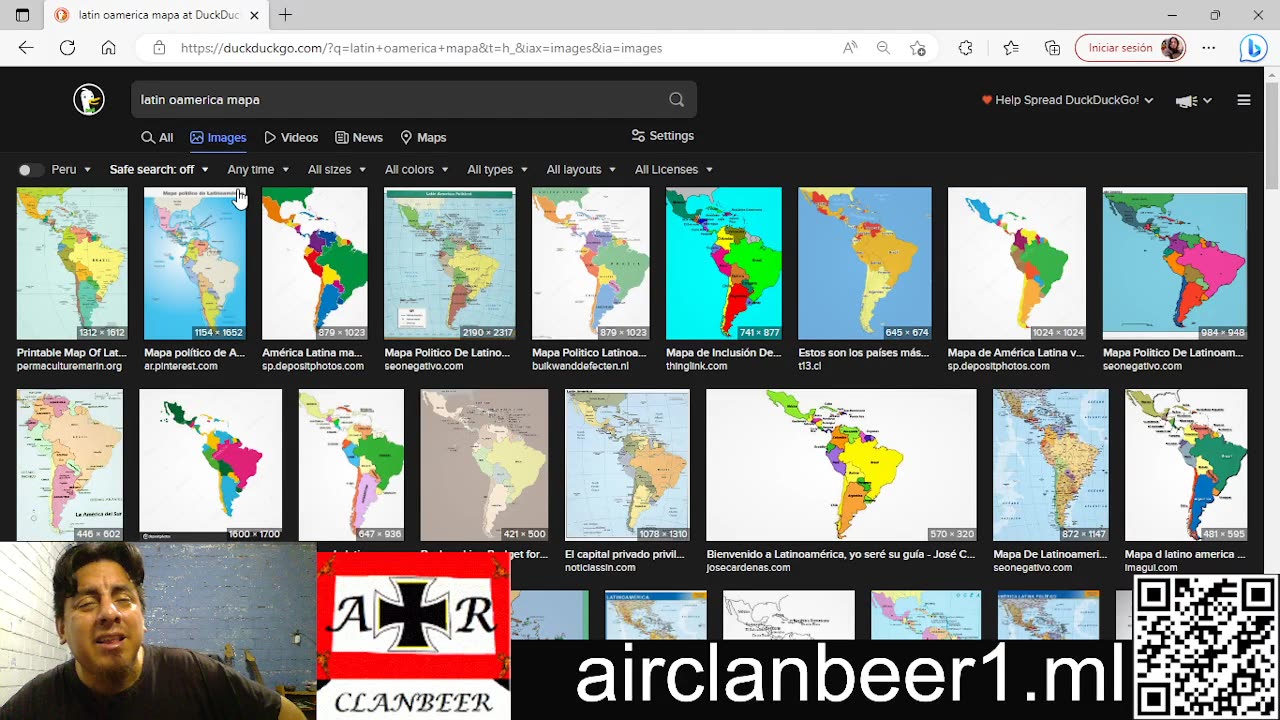
Task: Open the 984 × 948 map thumbnail
Action: pos(1175,264)
